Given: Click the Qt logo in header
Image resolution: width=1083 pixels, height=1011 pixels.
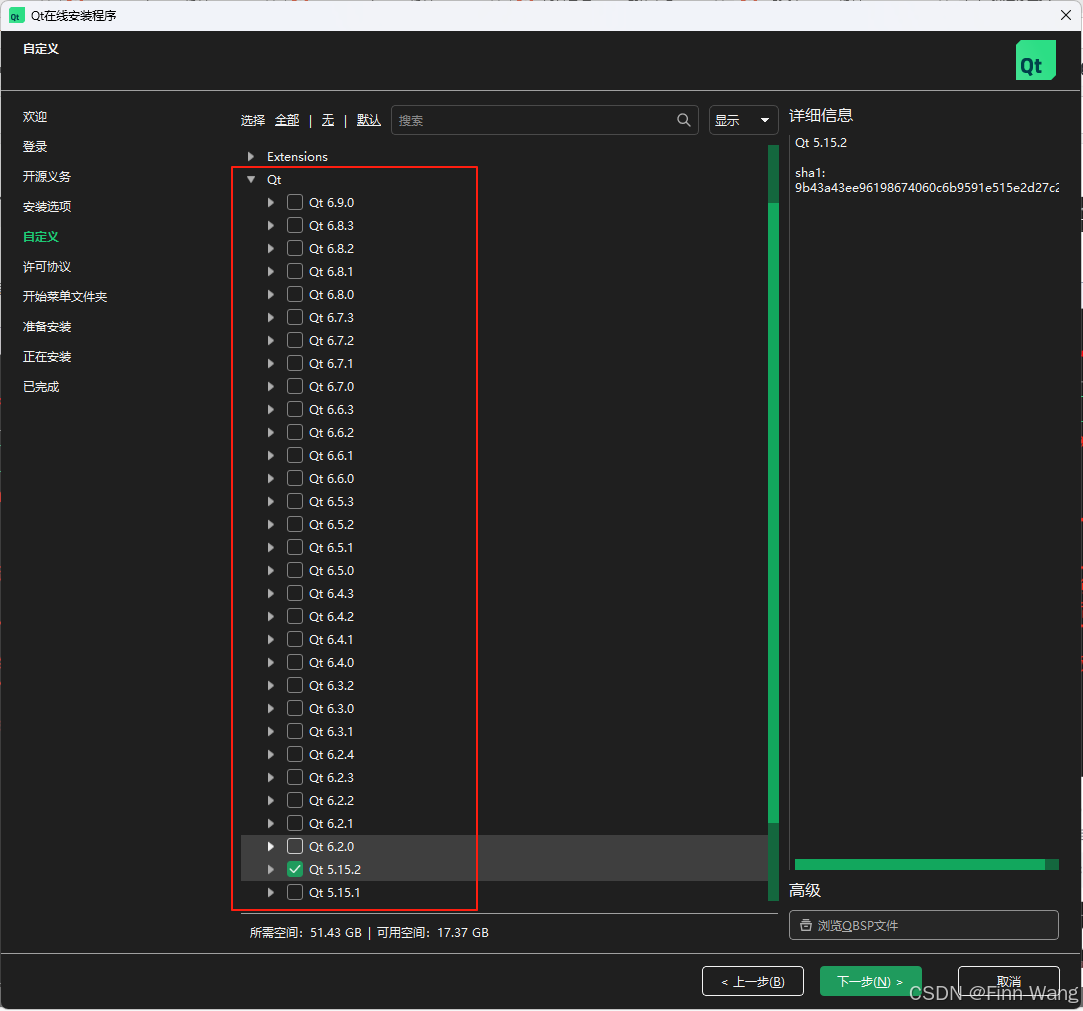Looking at the screenshot, I should 1035,60.
